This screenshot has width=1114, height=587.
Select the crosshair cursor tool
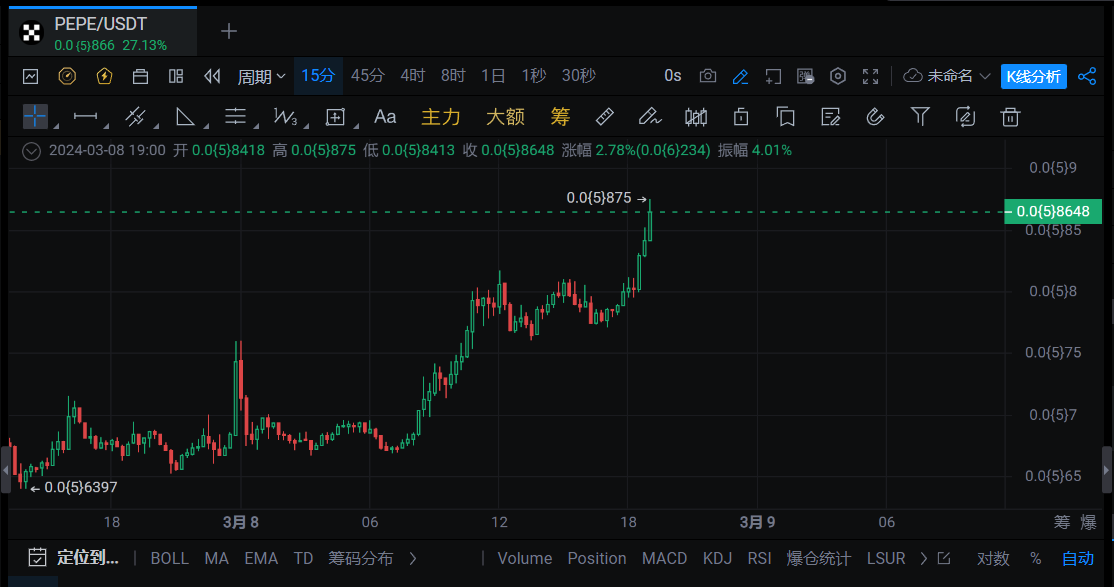point(35,117)
